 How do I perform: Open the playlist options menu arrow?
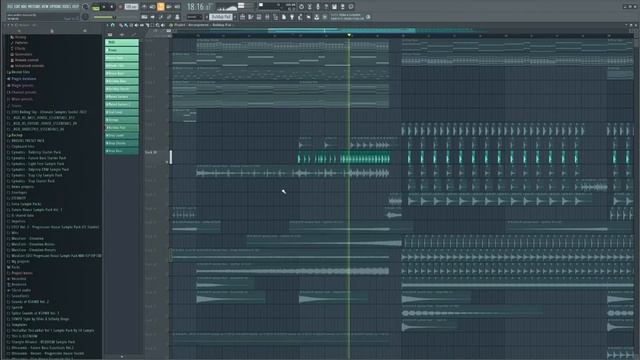tap(107, 25)
